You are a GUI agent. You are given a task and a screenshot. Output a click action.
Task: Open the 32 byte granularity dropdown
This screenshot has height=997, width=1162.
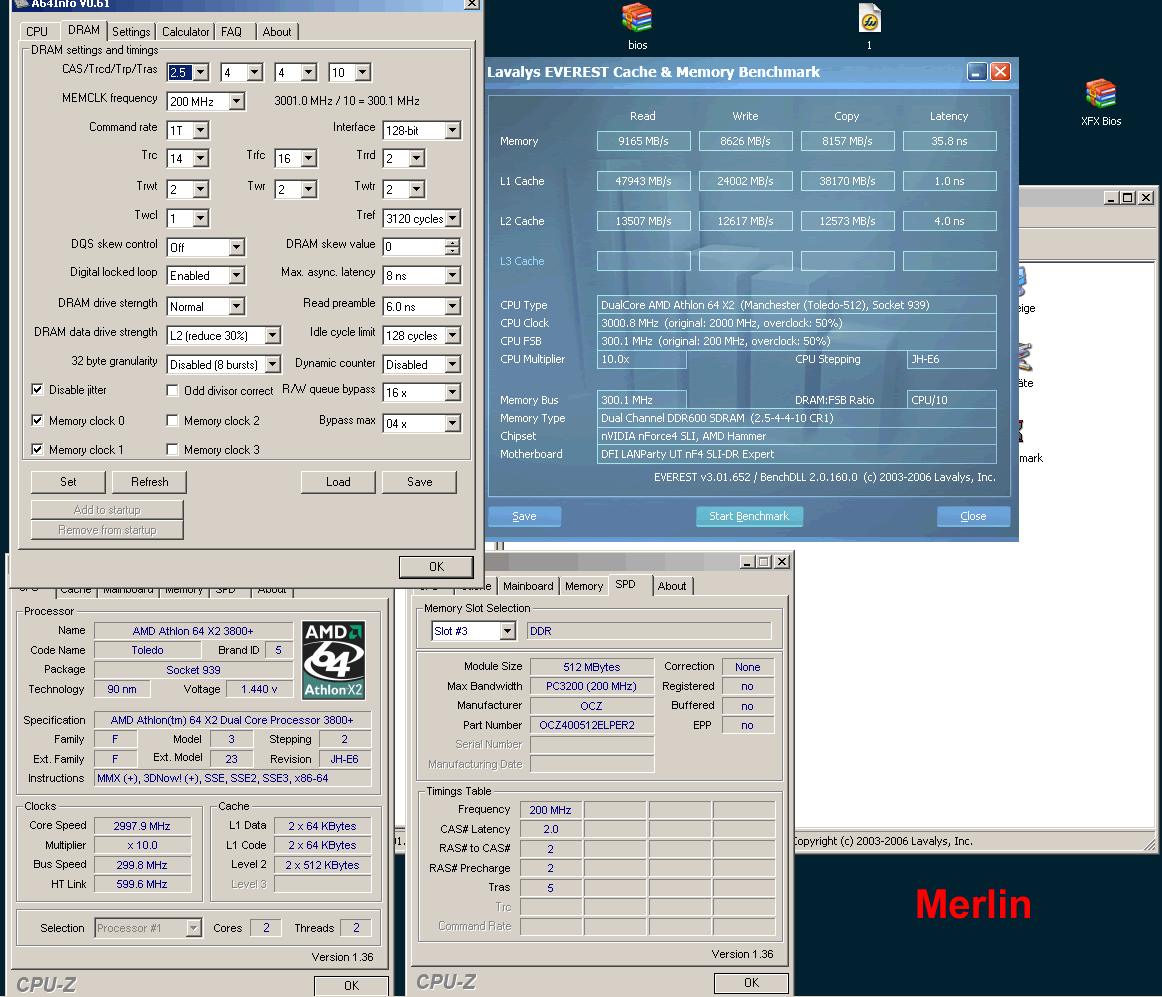click(272, 365)
